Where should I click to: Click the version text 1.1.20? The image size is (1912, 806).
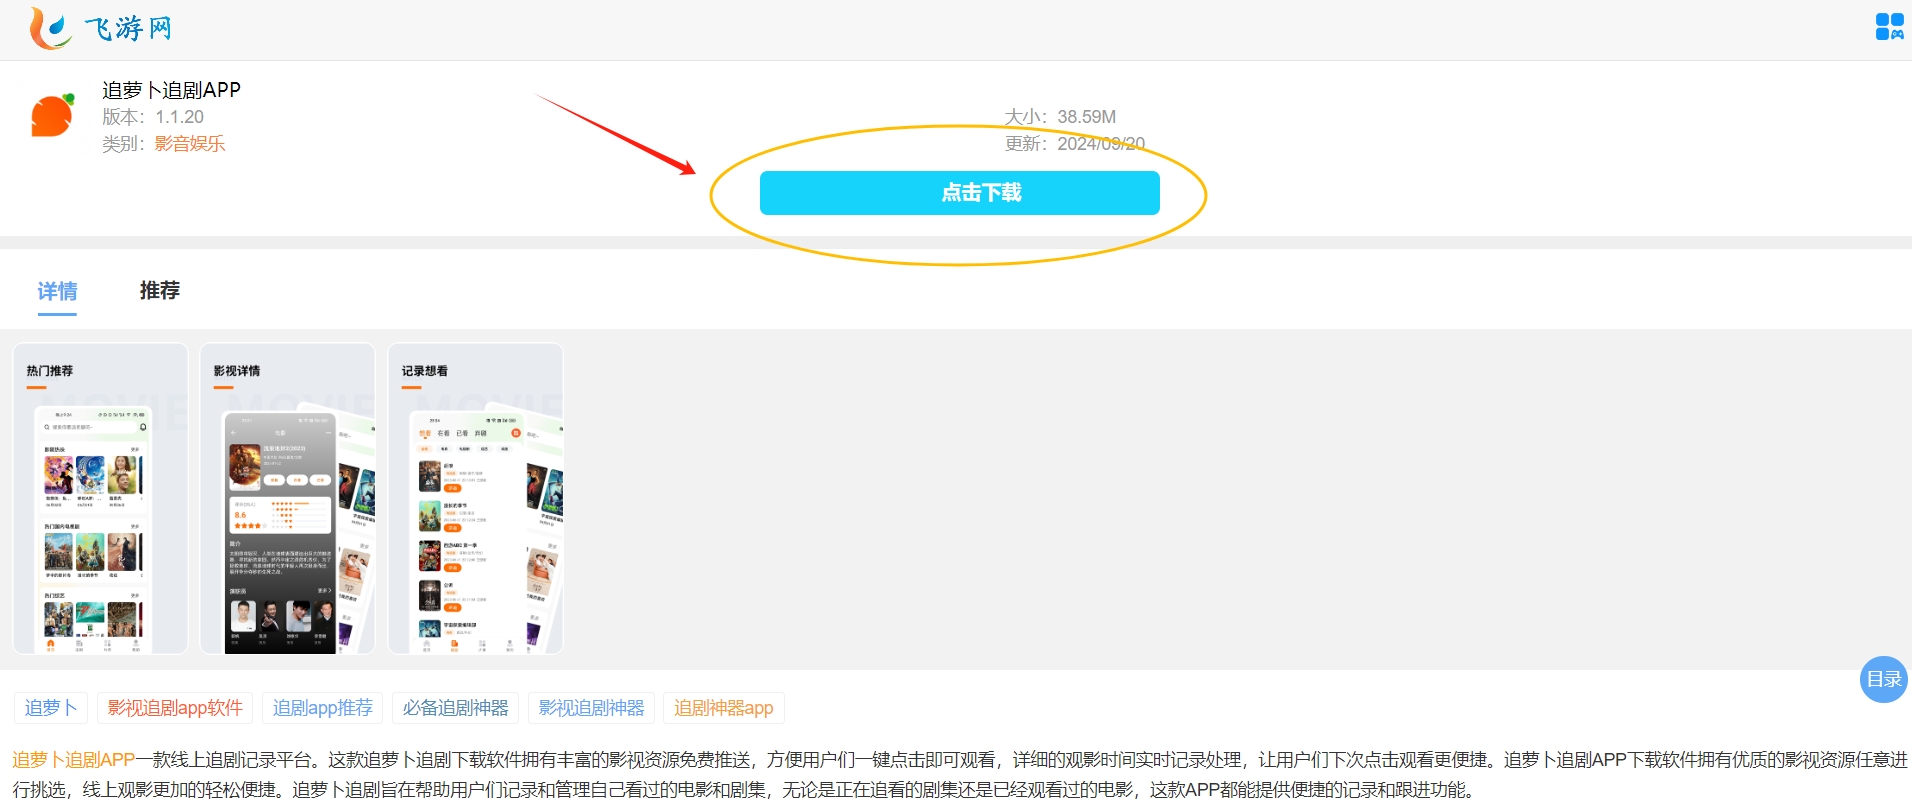tap(180, 117)
